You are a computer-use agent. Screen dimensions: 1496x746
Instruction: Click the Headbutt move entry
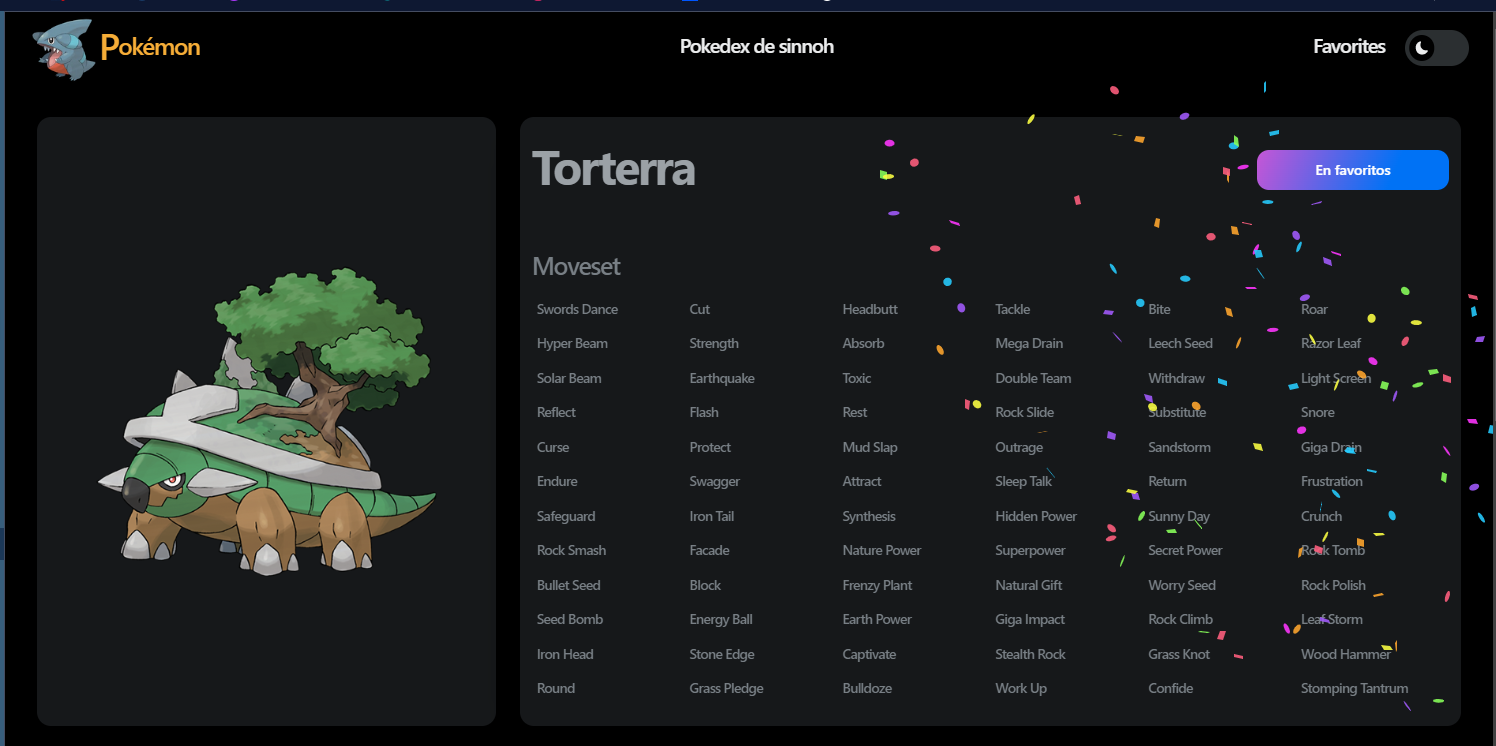[870, 309]
